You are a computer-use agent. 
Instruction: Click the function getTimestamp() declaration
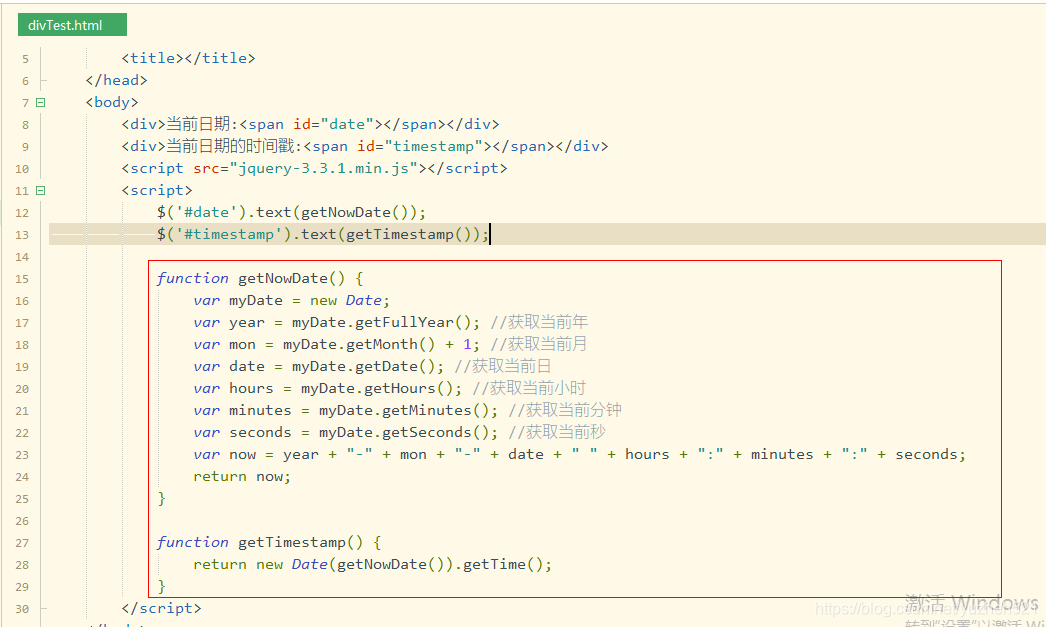269,542
